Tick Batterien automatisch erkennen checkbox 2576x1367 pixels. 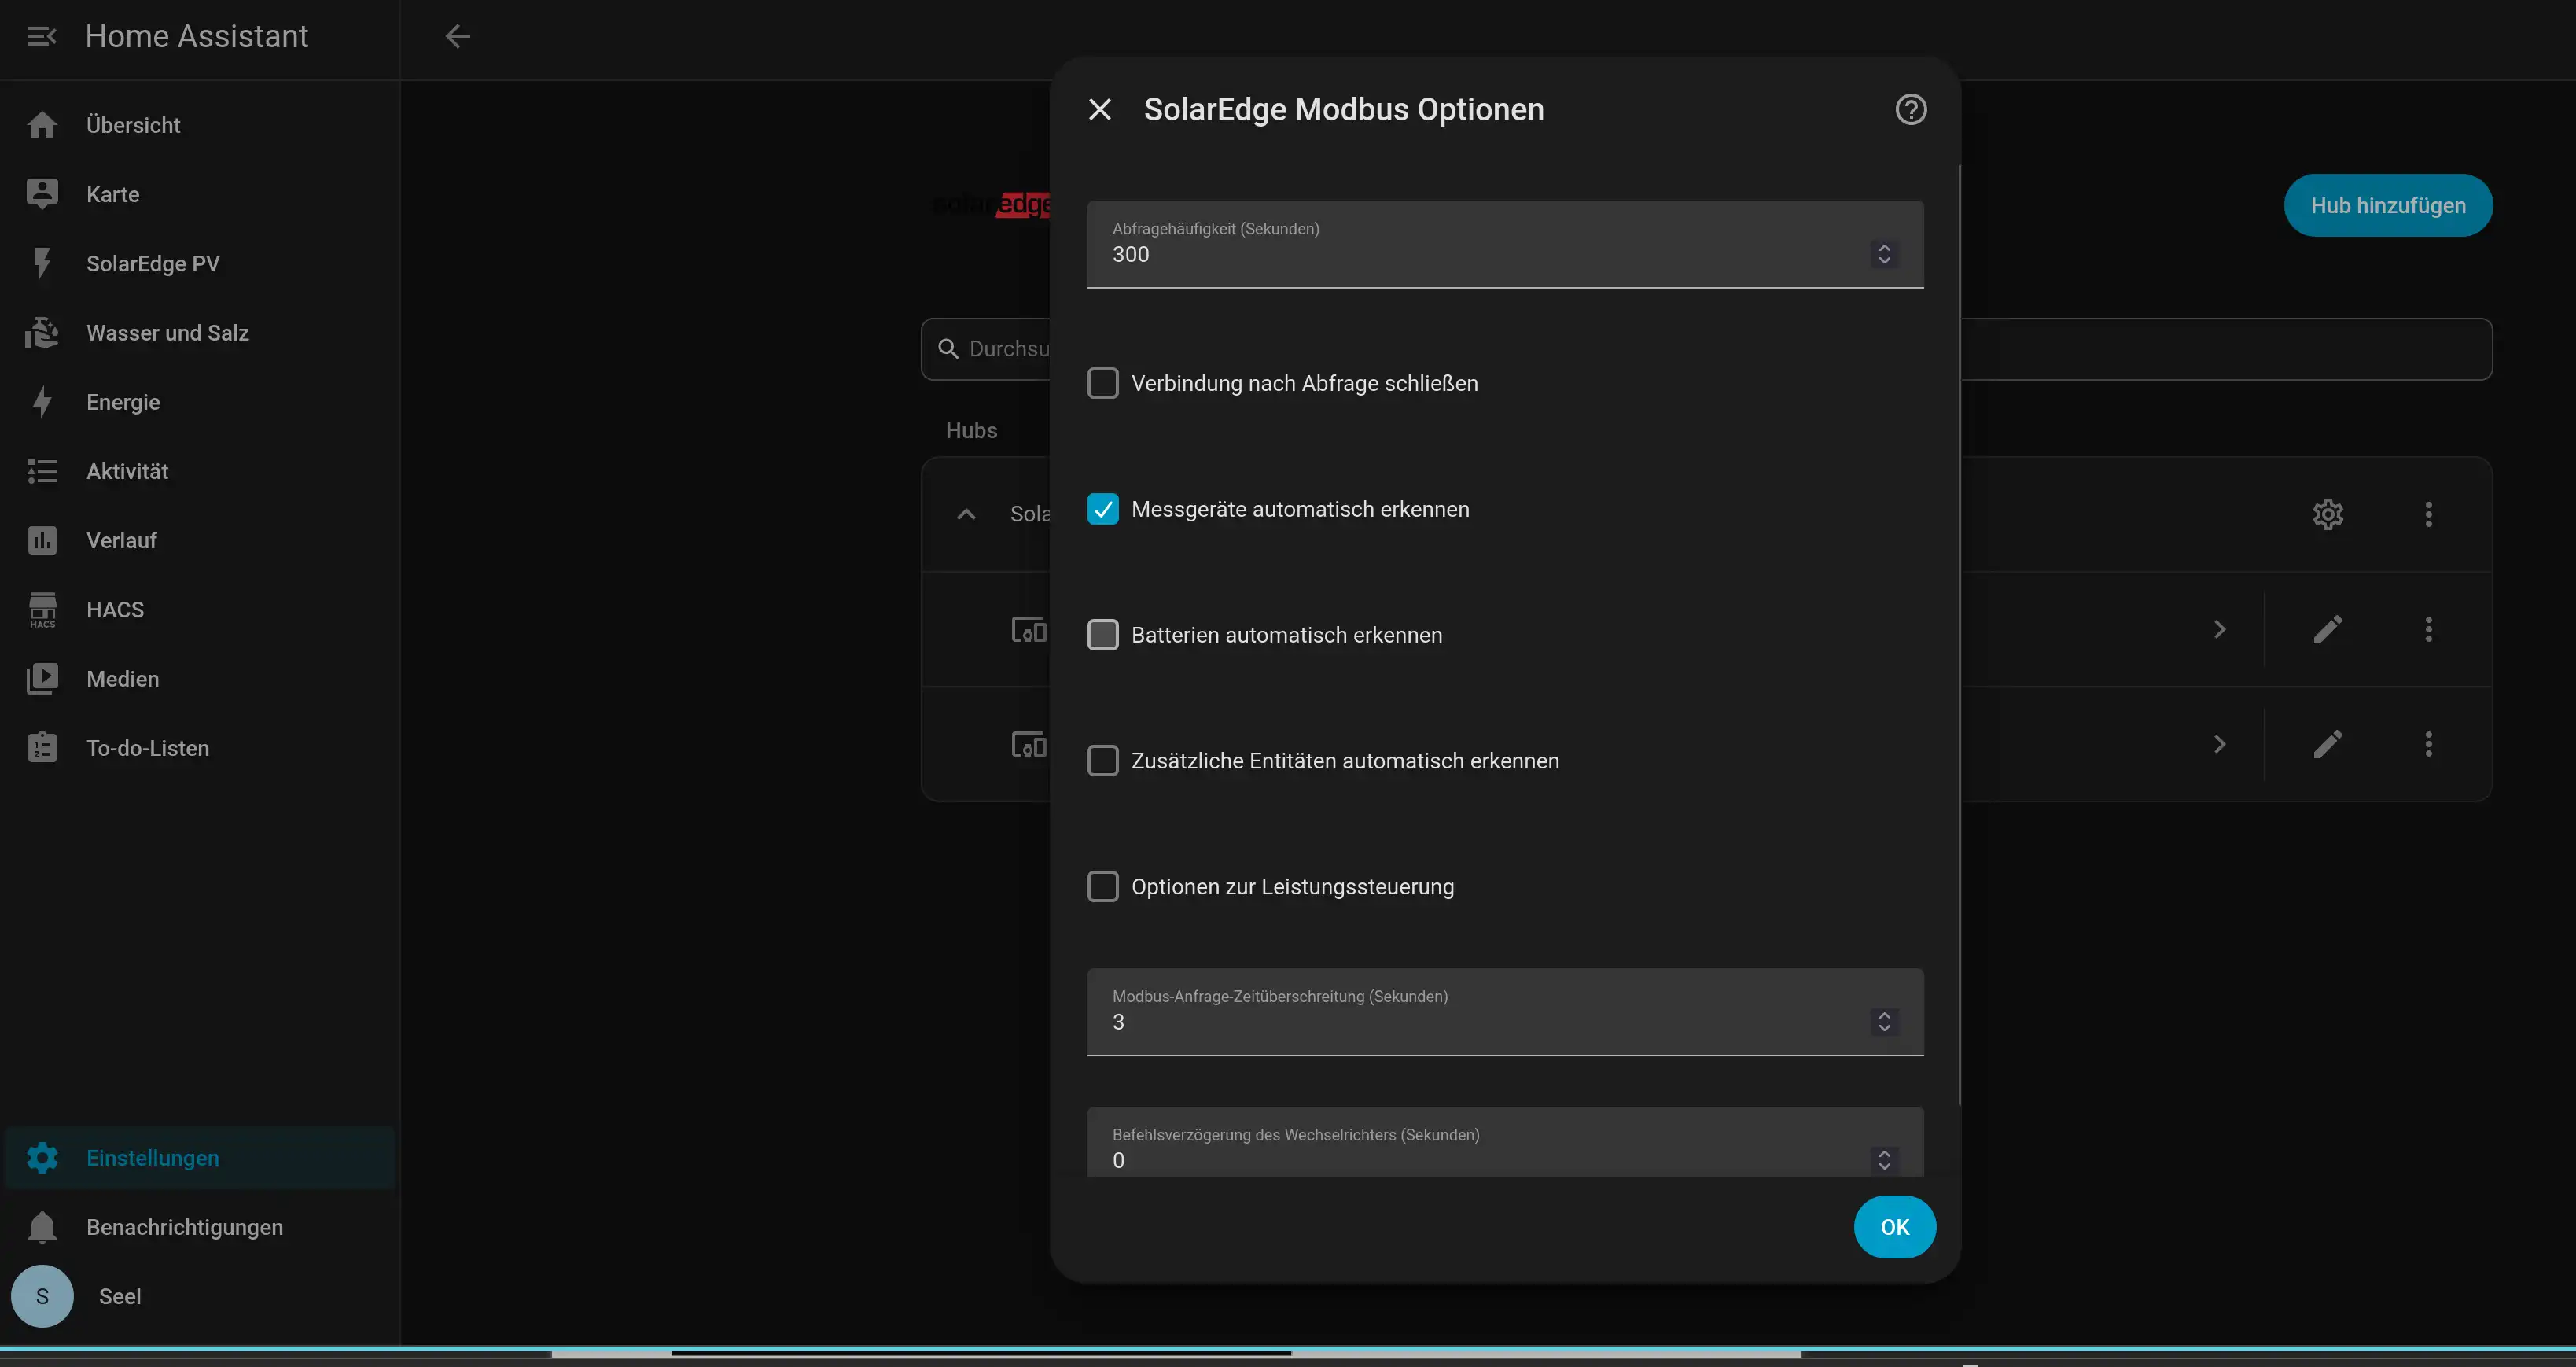coord(1102,635)
